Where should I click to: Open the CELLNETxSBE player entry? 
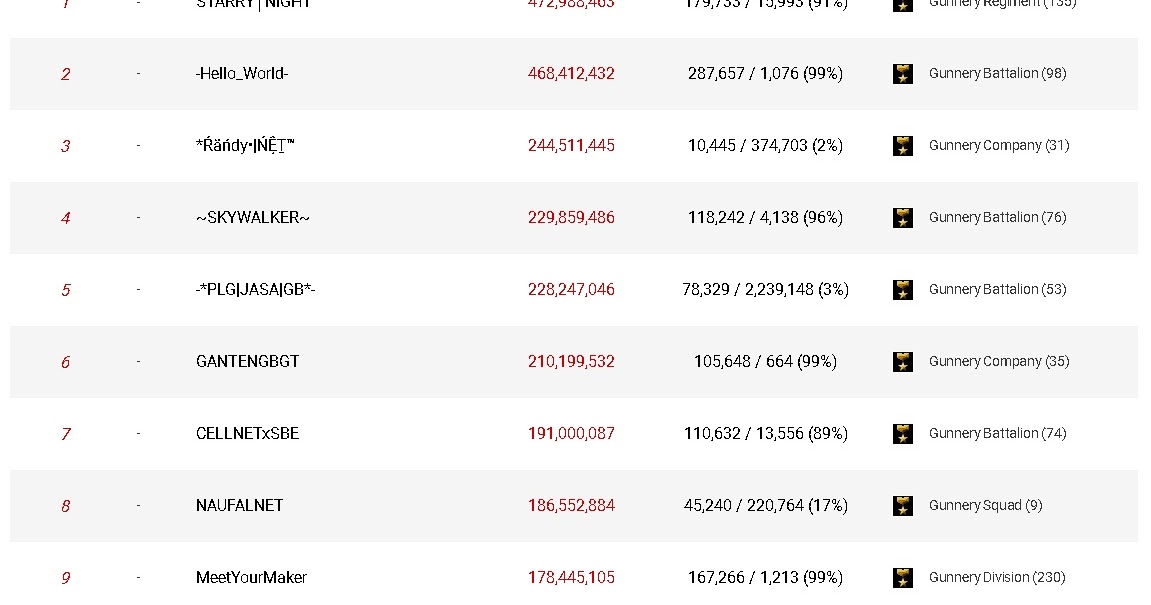tap(247, 434)
